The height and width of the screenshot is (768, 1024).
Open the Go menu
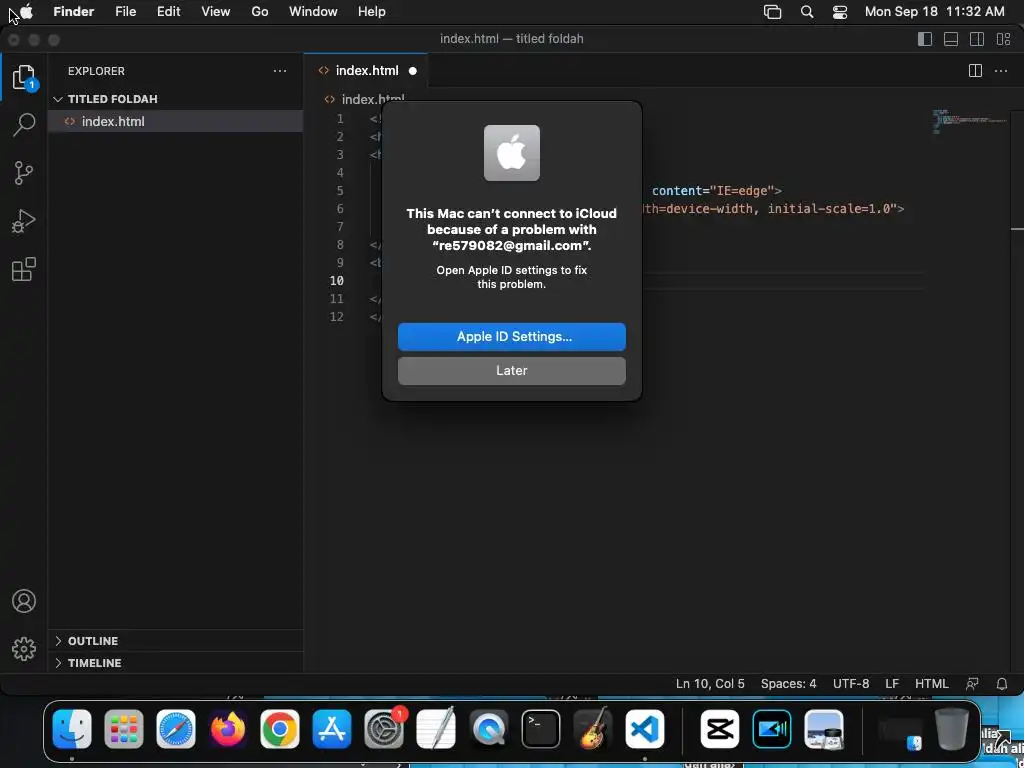click(260, 12)
